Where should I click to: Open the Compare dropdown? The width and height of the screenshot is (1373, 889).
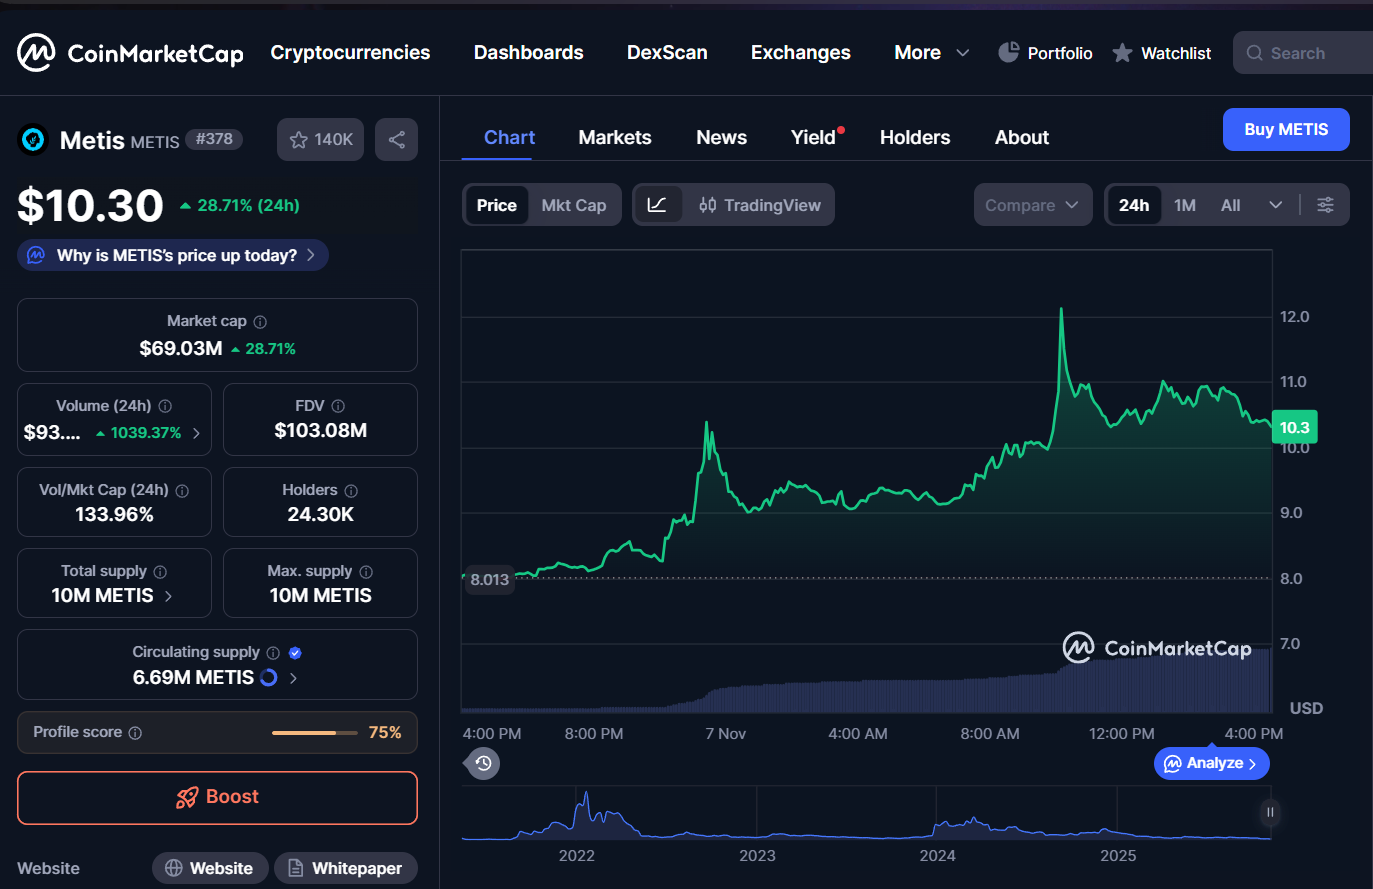[x=1031, y=205]
